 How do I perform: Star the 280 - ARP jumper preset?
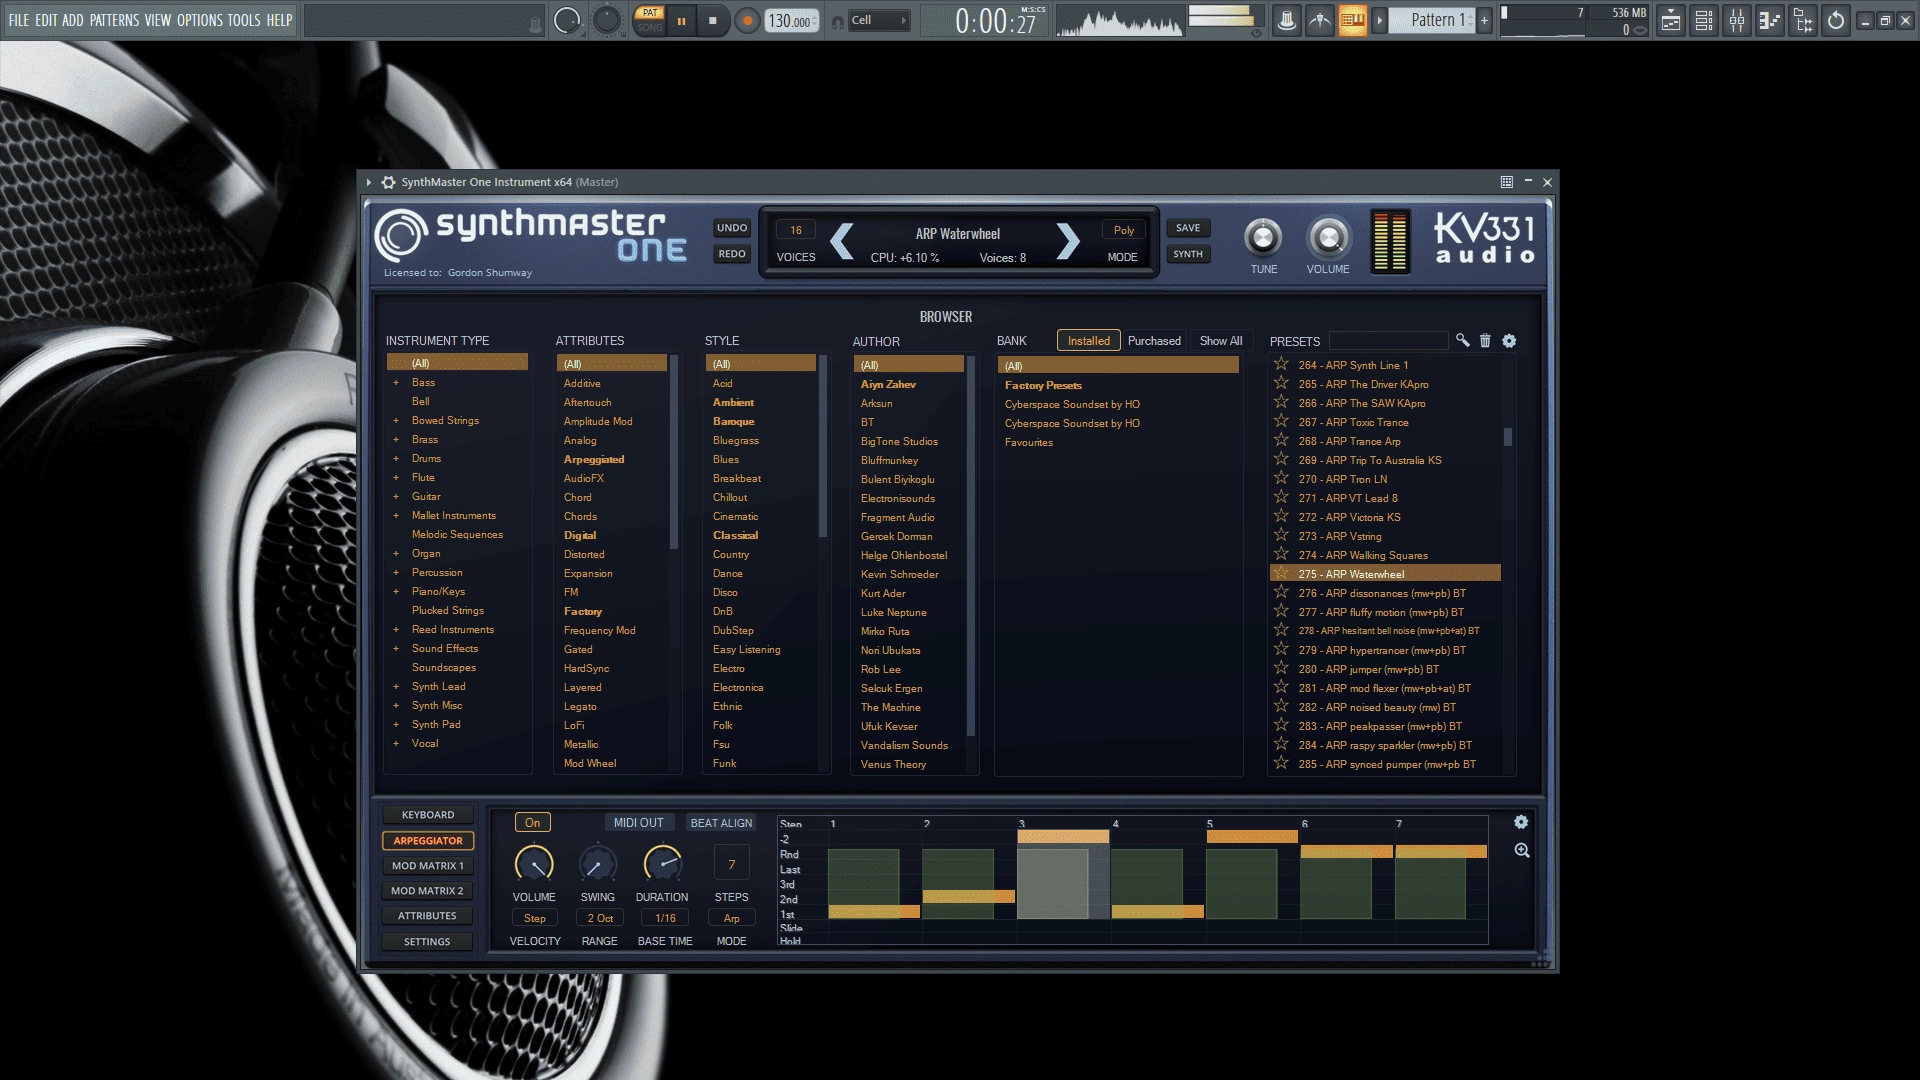pyautogui.click(x=1281, y=668)
